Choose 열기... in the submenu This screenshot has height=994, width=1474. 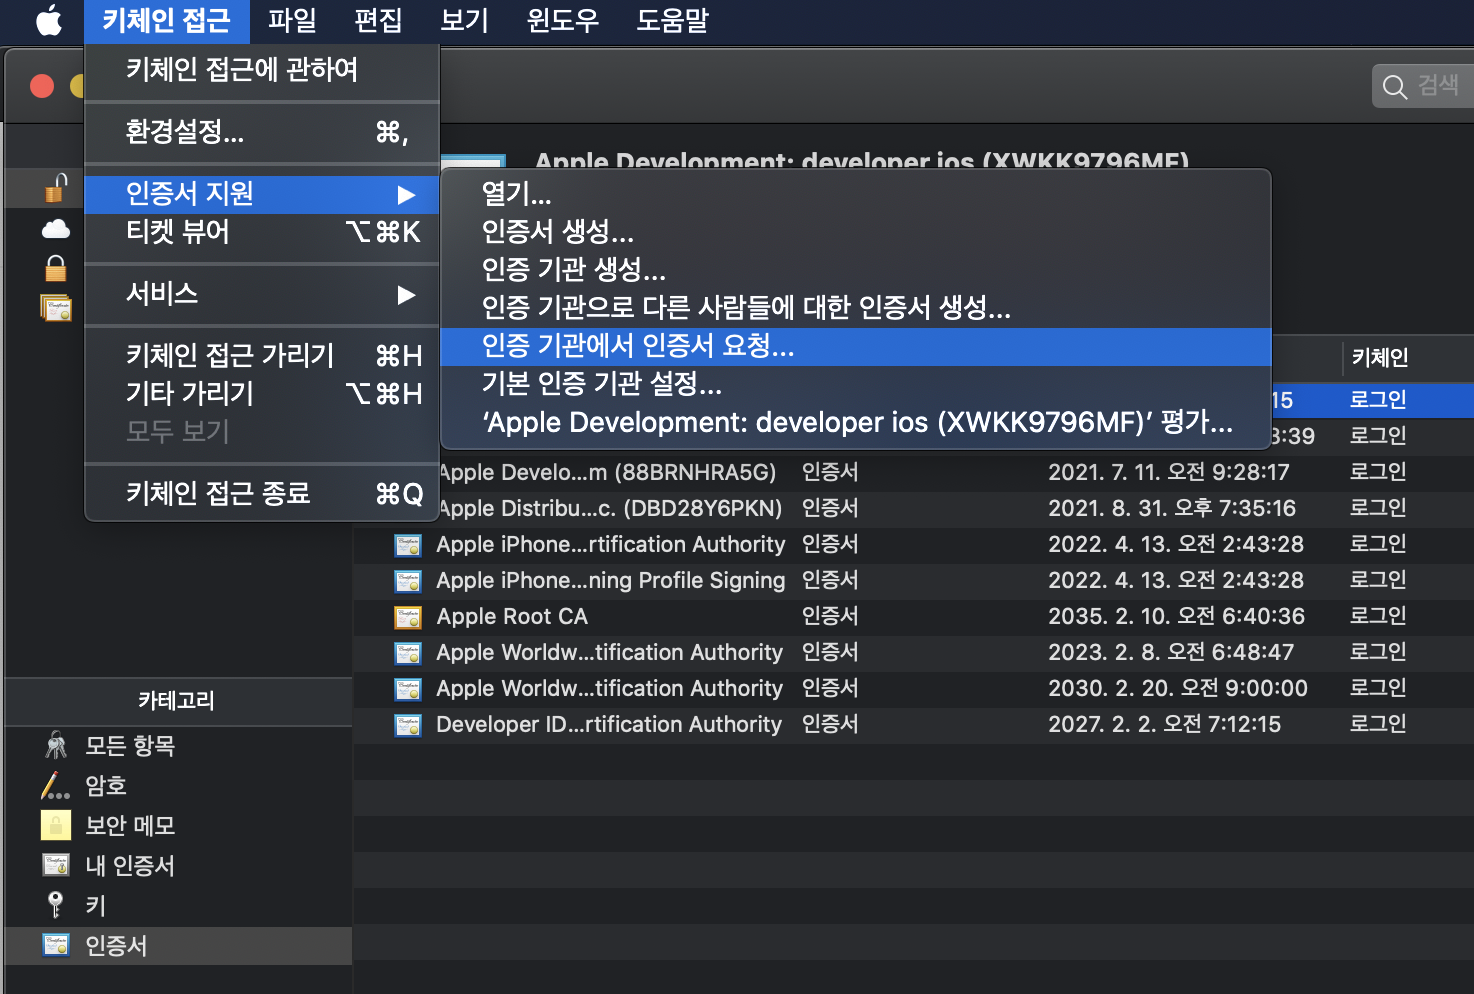click(856, 194)
